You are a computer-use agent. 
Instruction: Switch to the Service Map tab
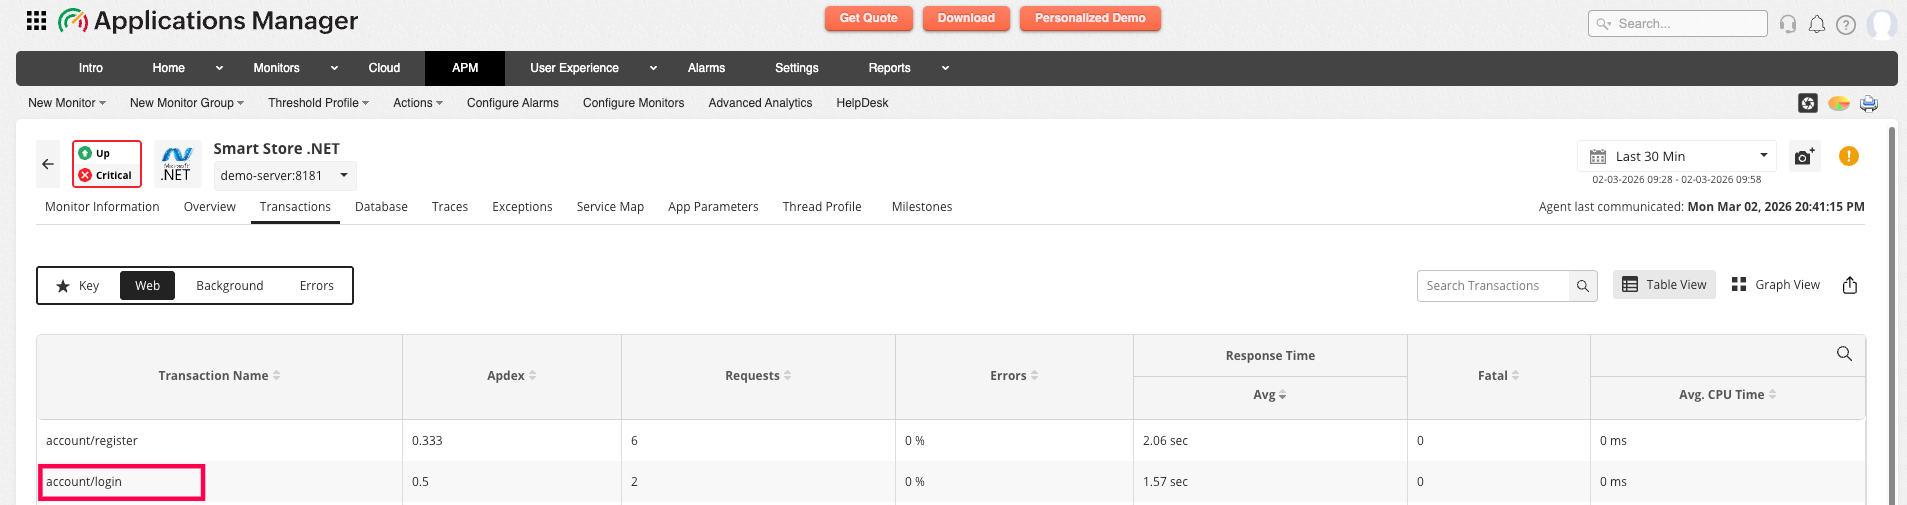(x=610, y=207)
